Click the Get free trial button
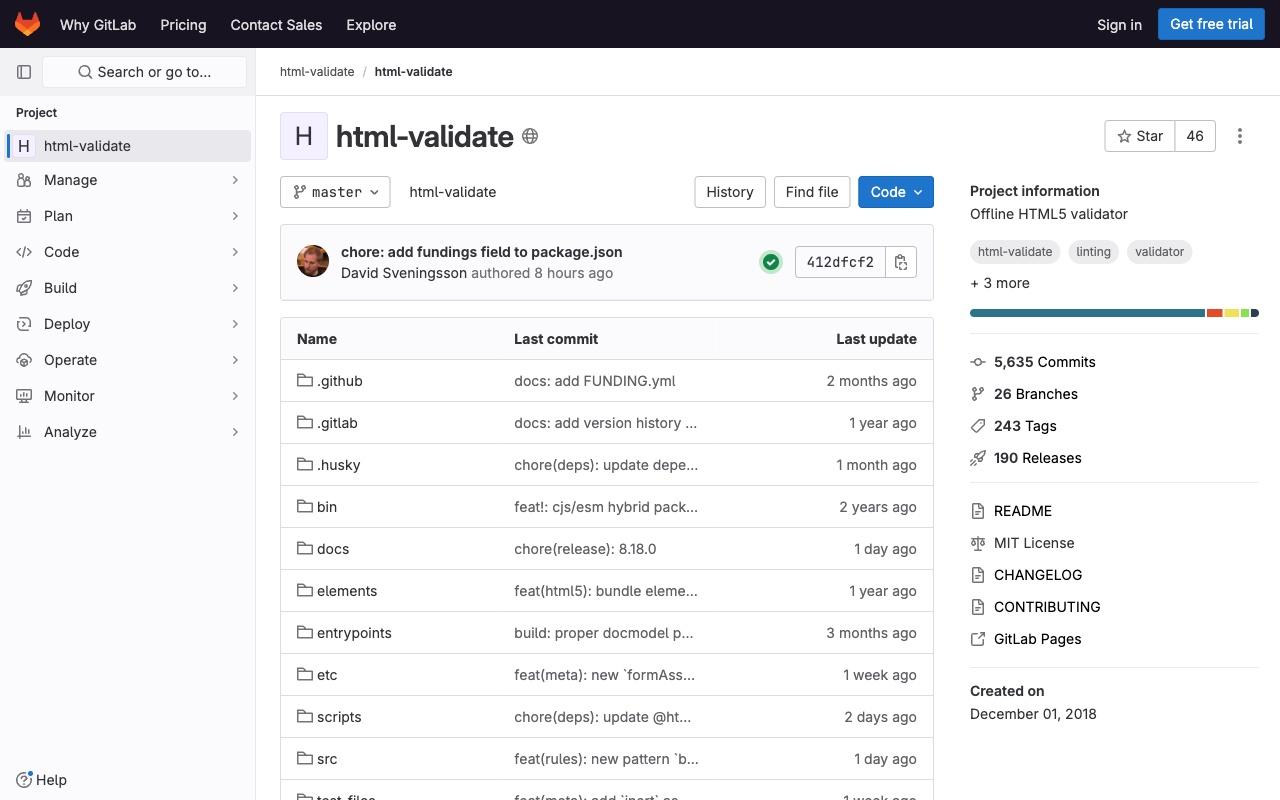The image size is (1280, 800). click(1211, 24)
